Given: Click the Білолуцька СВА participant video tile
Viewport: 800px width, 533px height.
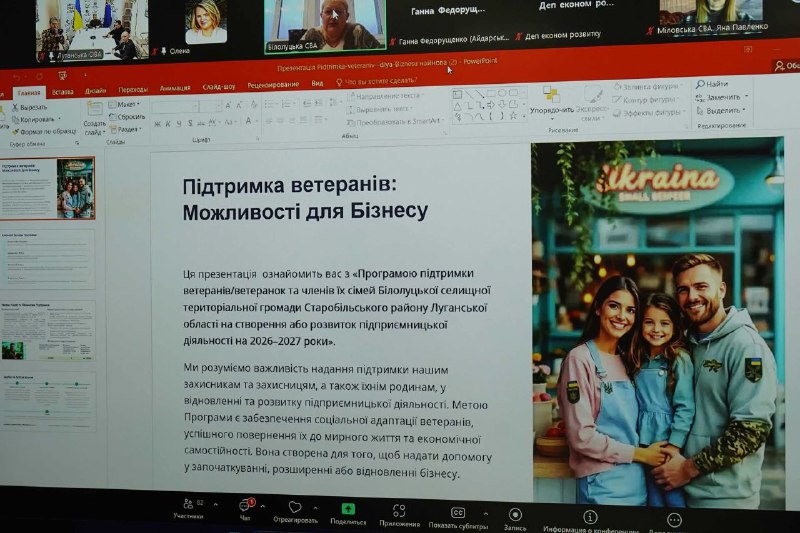Looking at the screenshot, I should 324,24.
